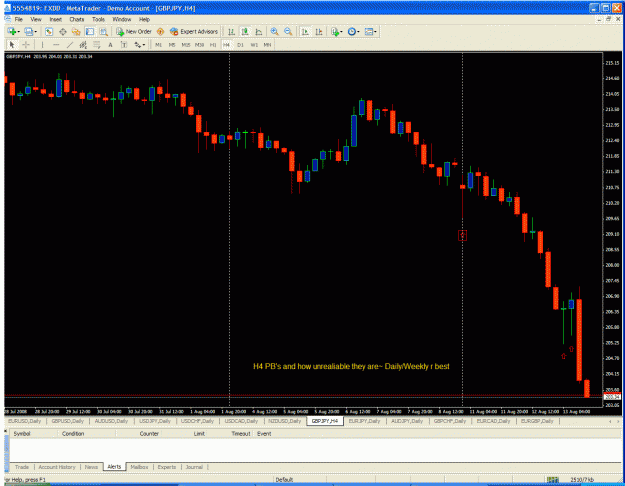
Task: Toggle the Market Watch window icon
Action: tap(49, 31)
